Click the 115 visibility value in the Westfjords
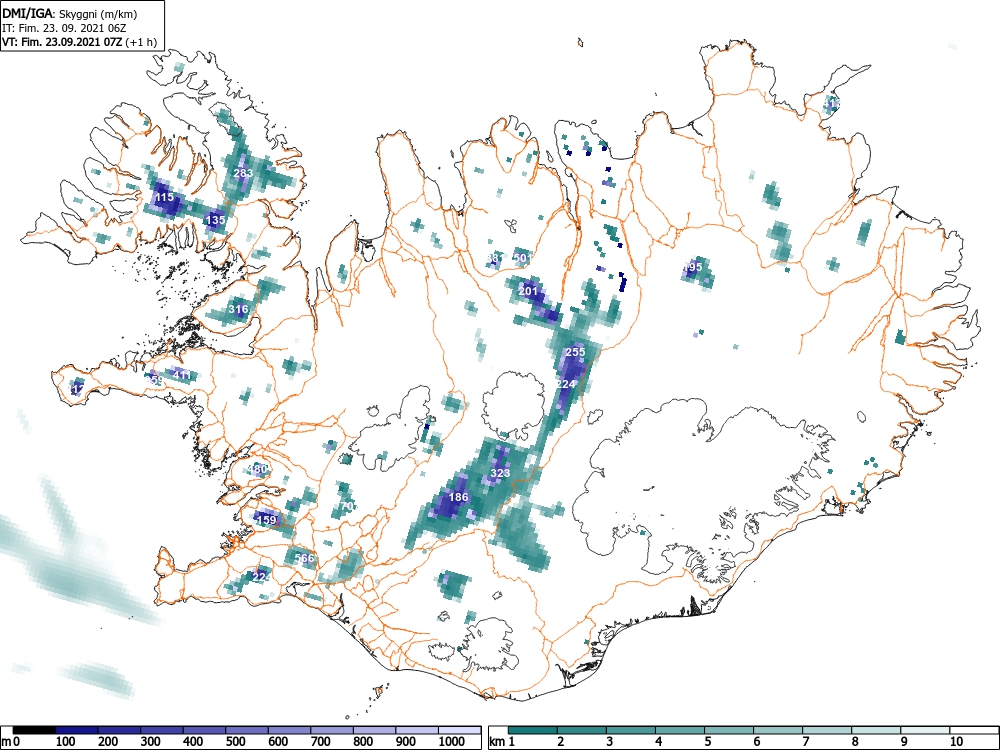Image resolution: width=1000 pixels, height=750 pixels. pos(165,197)
